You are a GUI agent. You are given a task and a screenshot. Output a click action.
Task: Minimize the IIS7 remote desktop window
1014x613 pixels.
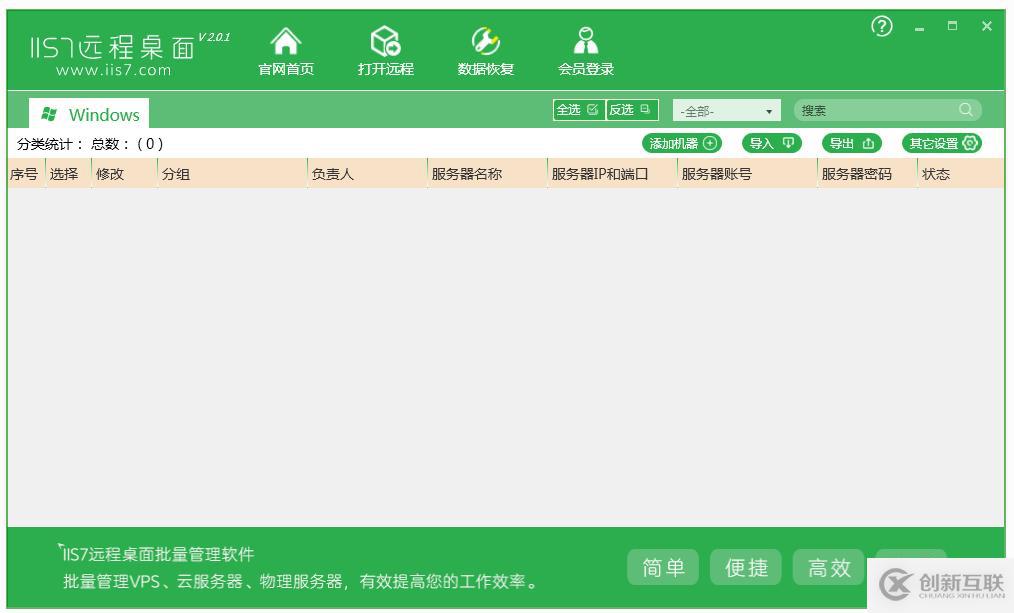[920, 27]
